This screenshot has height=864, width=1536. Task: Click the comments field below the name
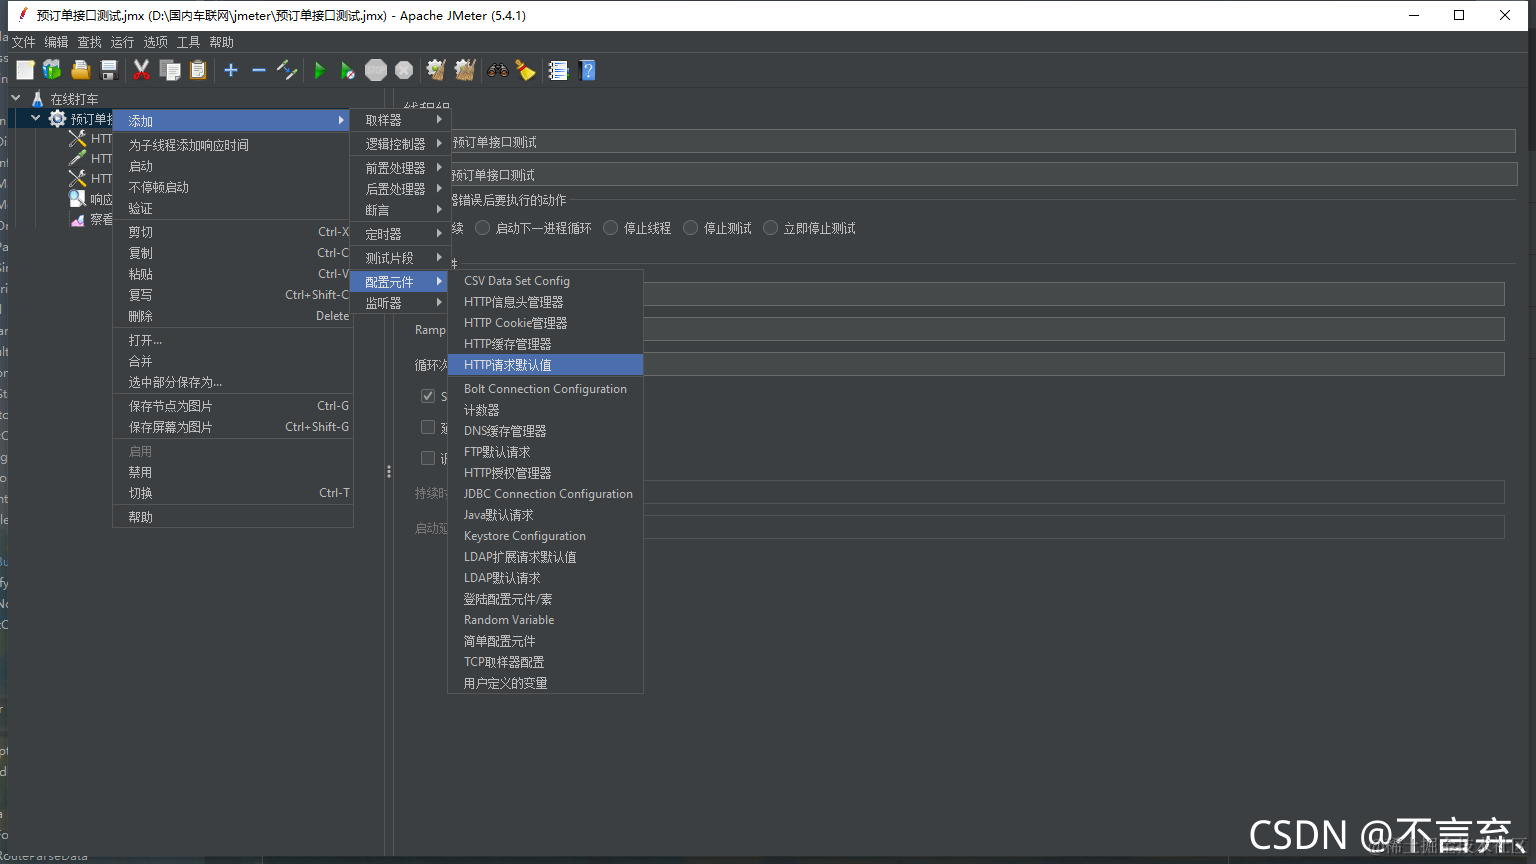point(981,175)
